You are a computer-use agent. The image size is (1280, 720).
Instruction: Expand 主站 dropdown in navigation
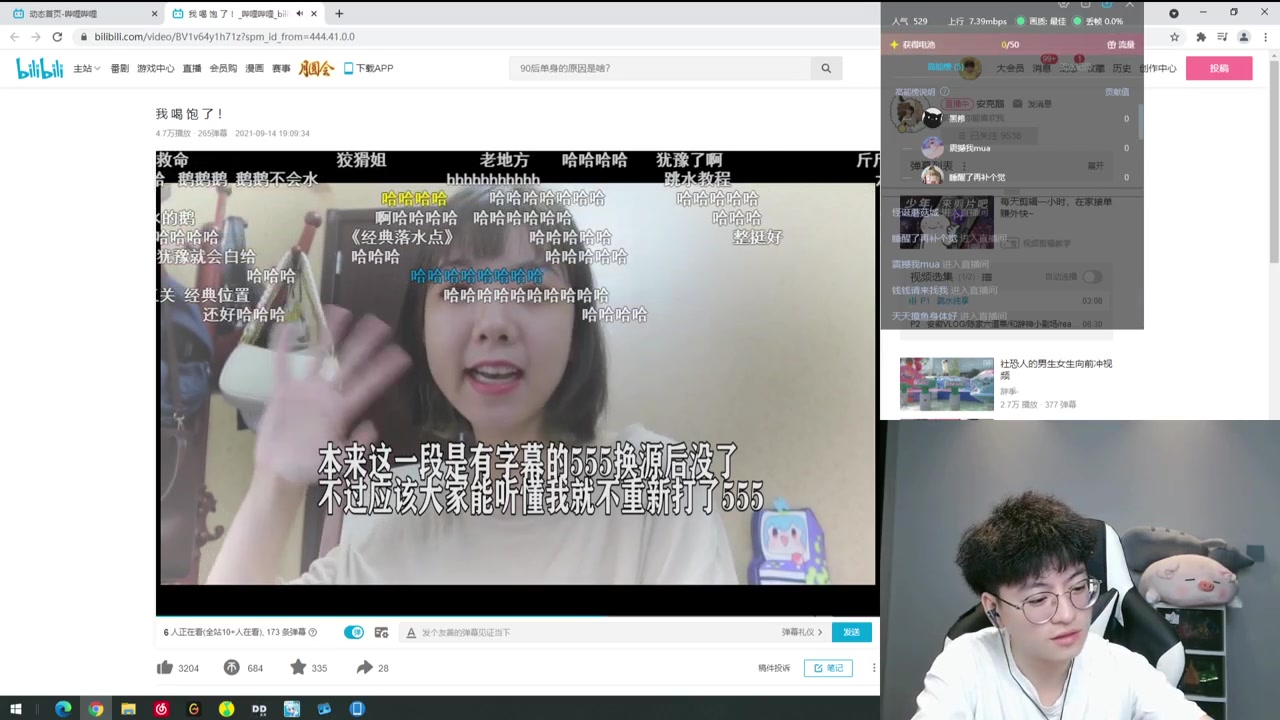pos(86,68)
